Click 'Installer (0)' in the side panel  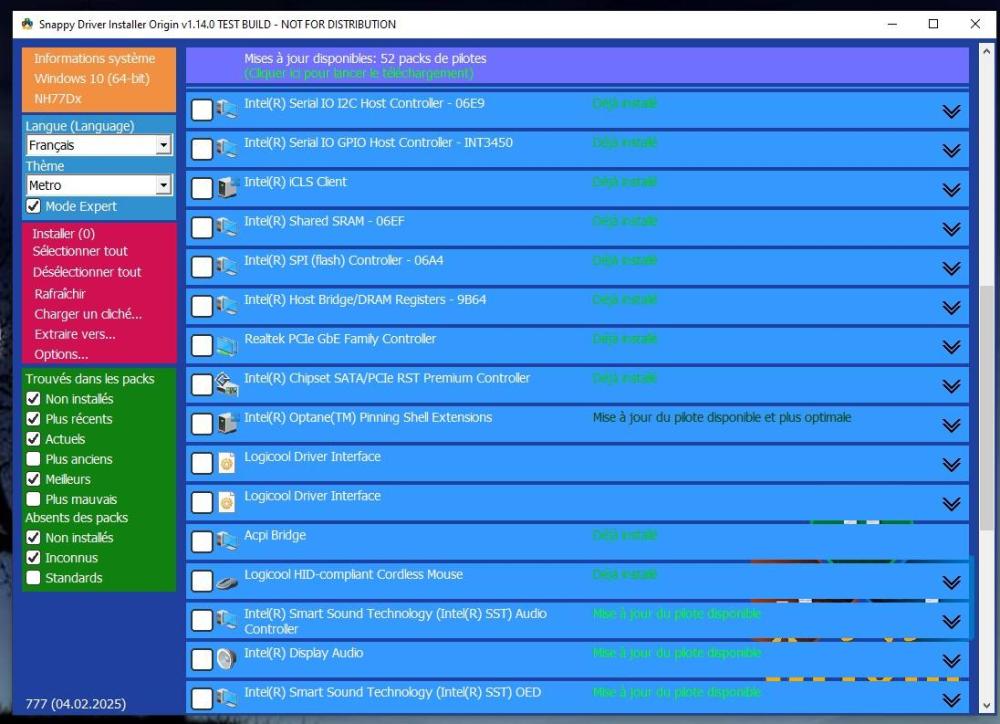[64, 233]
